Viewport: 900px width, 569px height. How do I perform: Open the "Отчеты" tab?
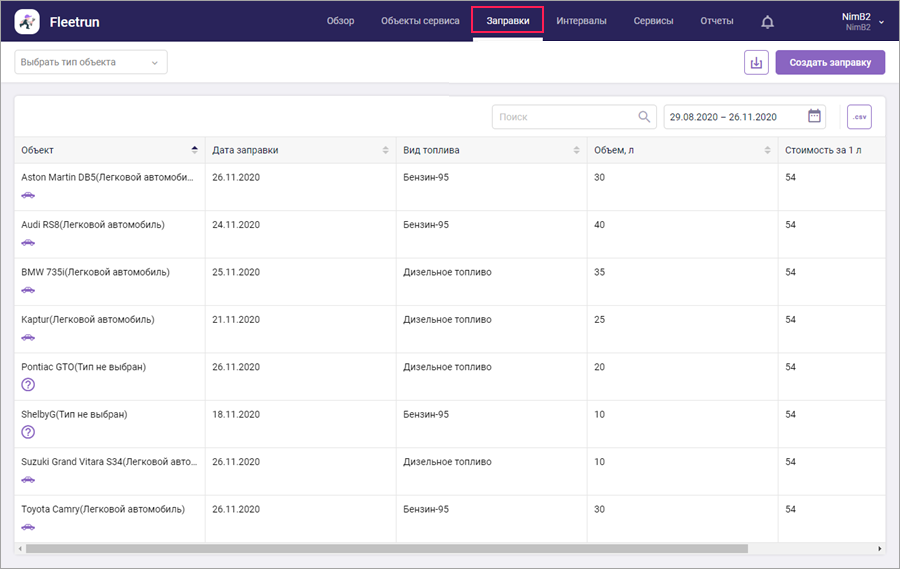pyautogui.click(x=716, y=21)
